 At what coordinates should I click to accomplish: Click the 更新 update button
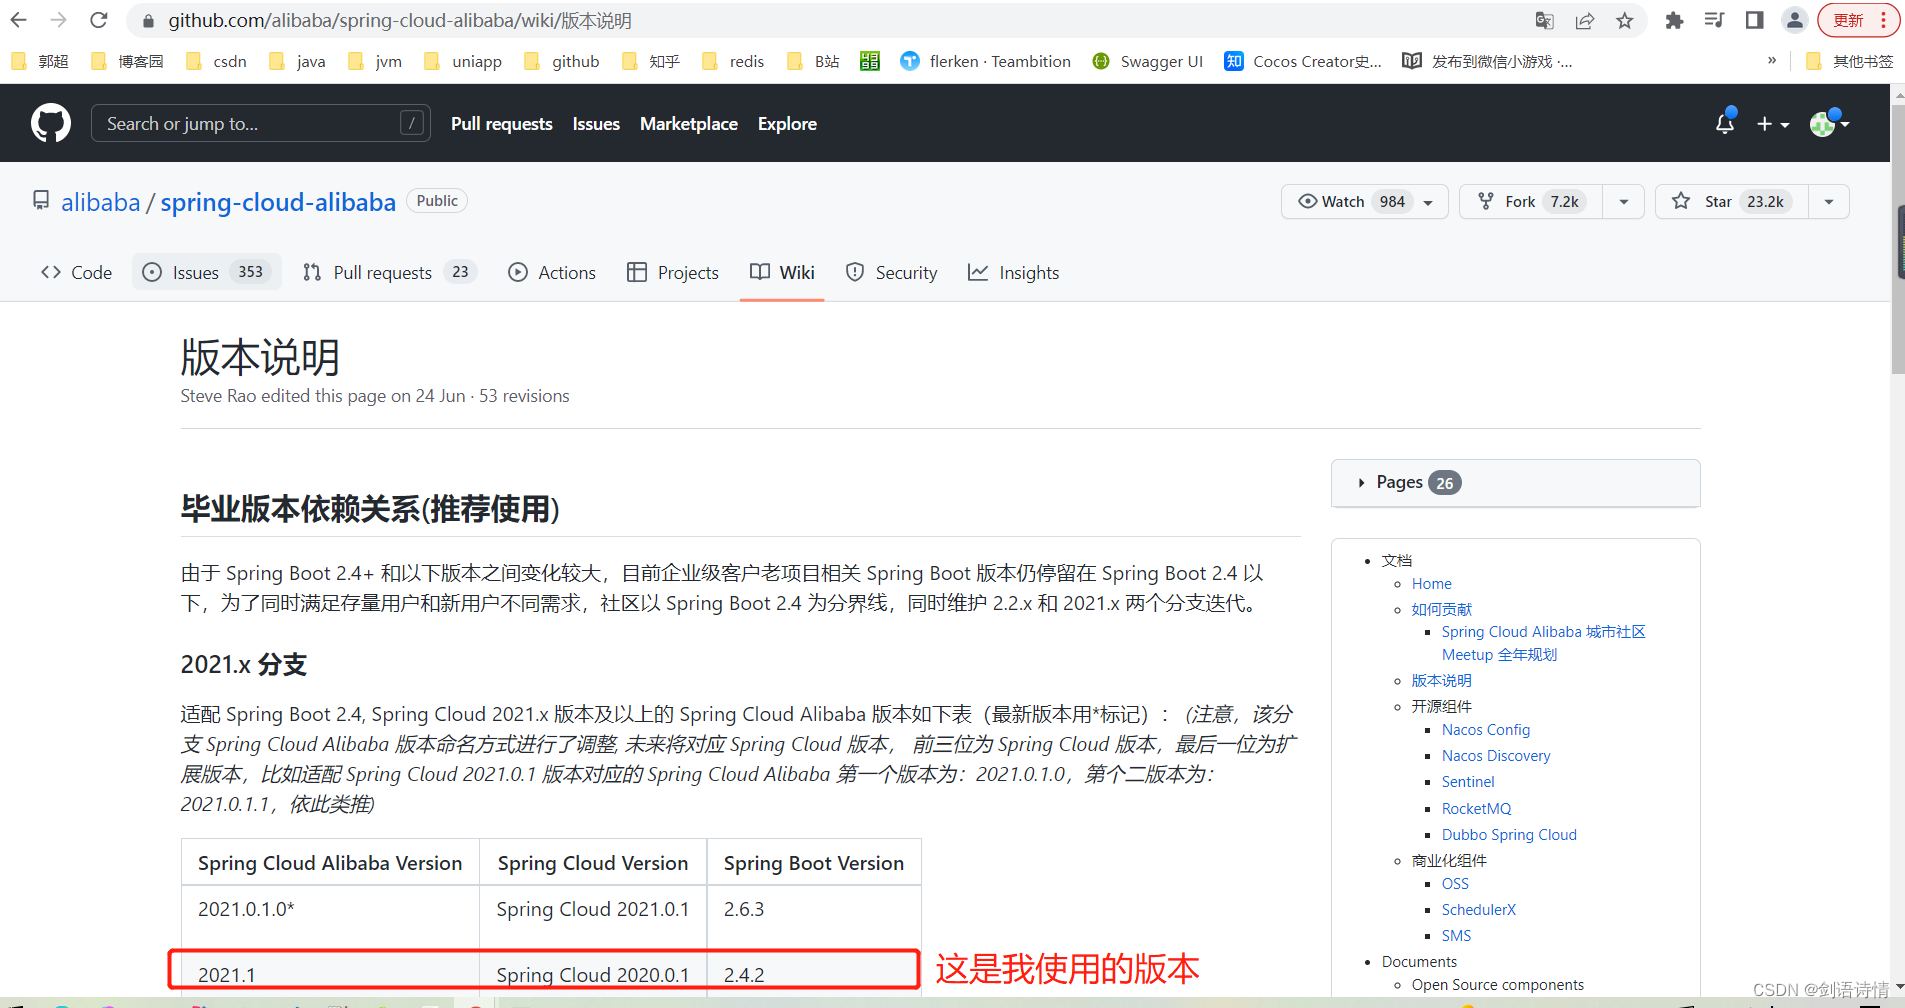click(1858, 20)
